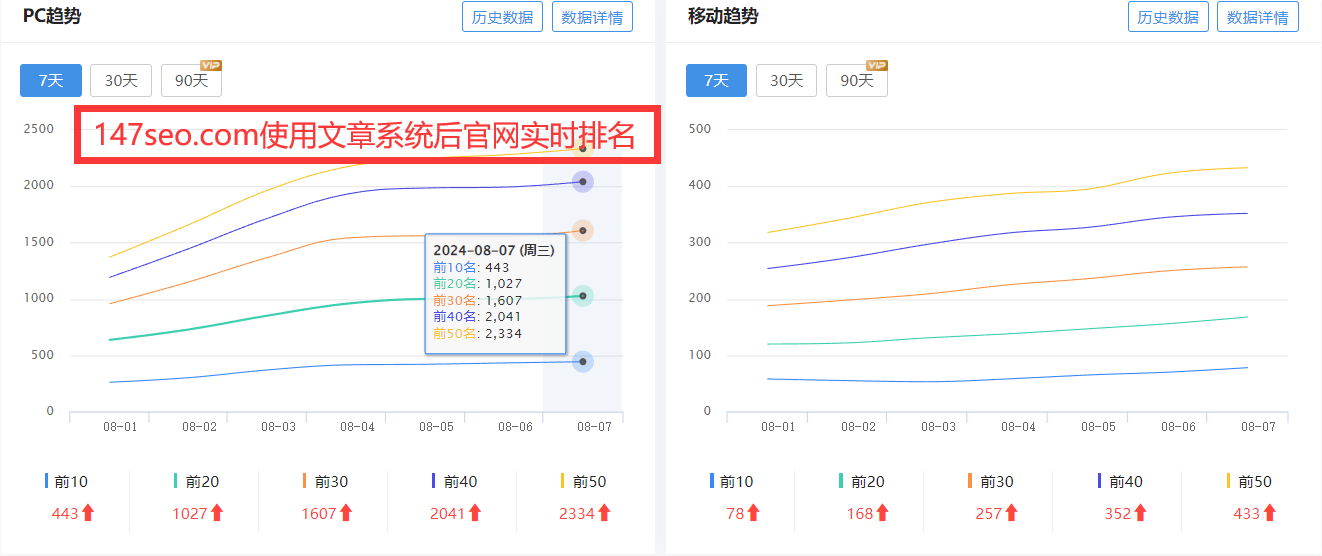
Task: Click red up arrow beside 257
Action: tap(1011, 513)
